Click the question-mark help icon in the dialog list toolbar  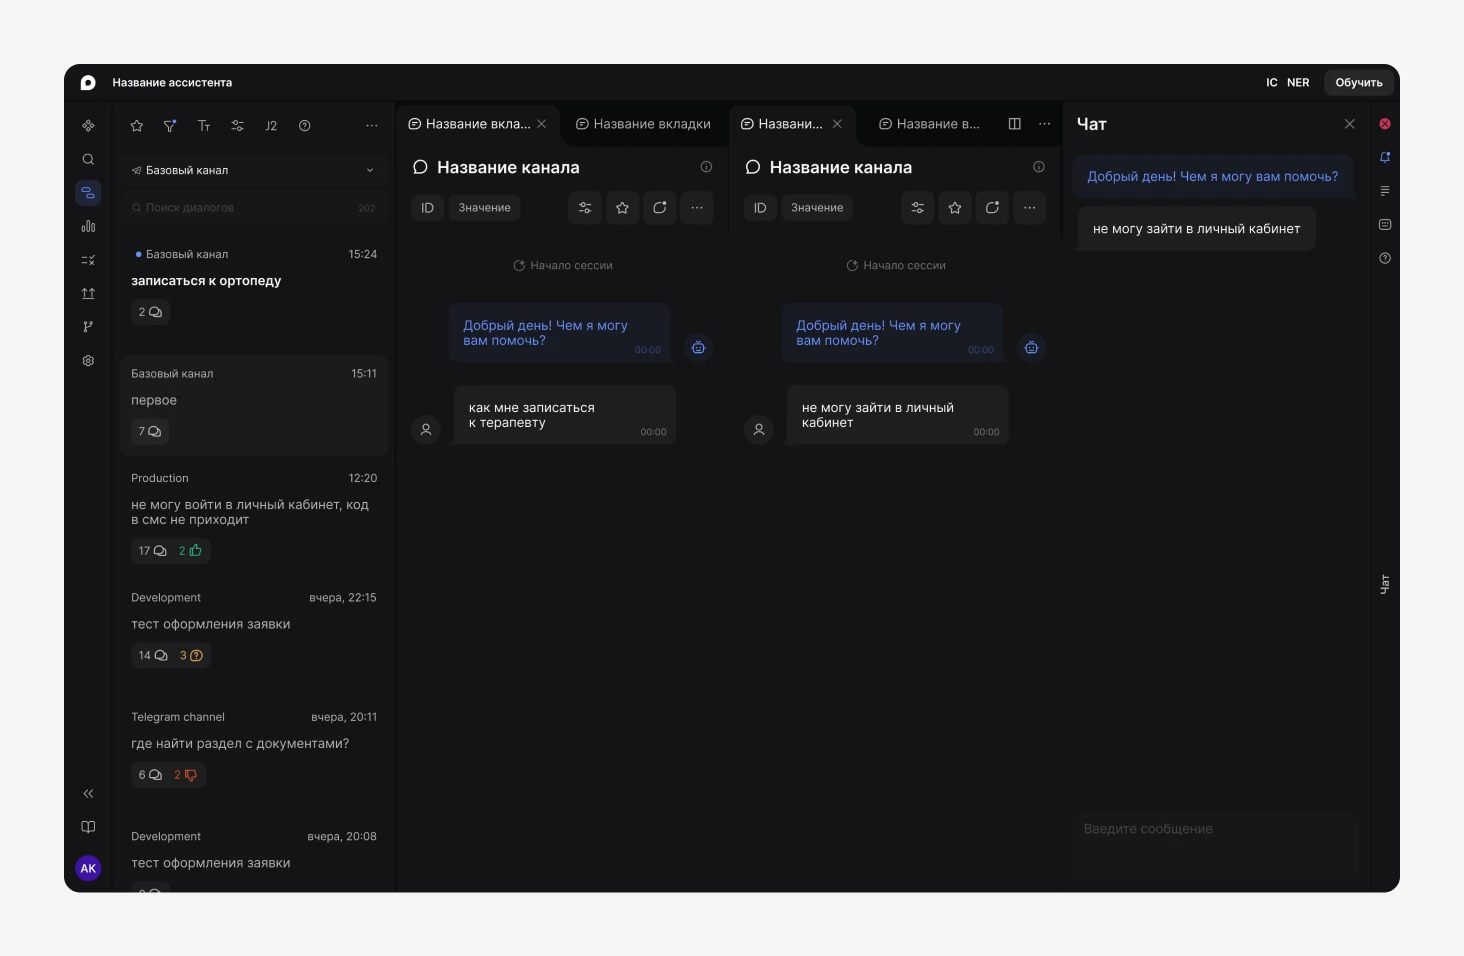(x=305, y=126)
